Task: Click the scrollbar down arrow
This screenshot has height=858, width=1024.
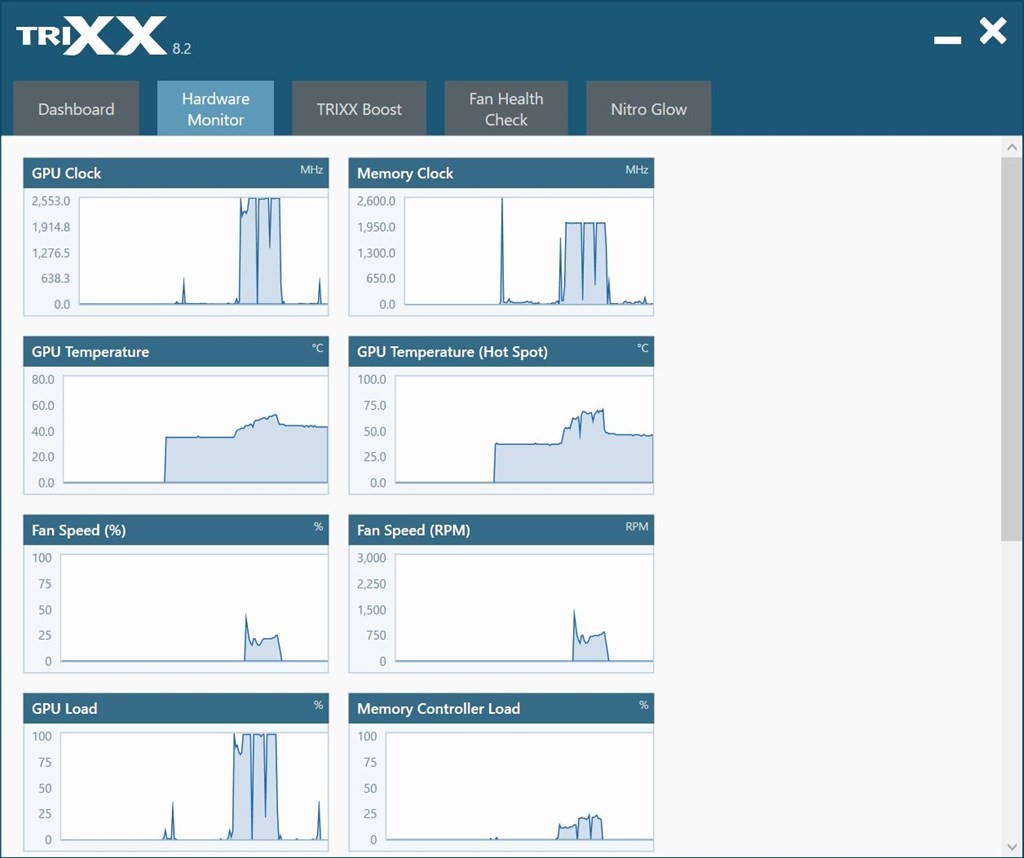Action: tap(1012, 846)
